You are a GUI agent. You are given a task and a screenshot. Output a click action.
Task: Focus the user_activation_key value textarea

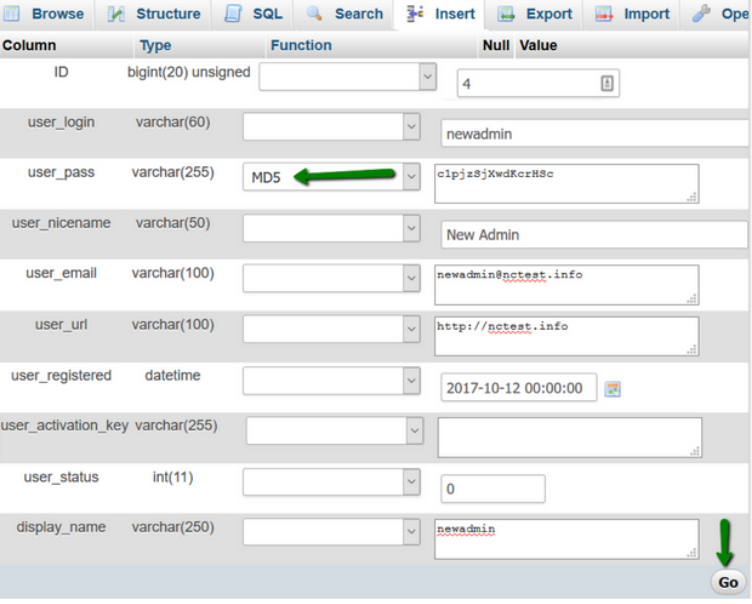569,437
